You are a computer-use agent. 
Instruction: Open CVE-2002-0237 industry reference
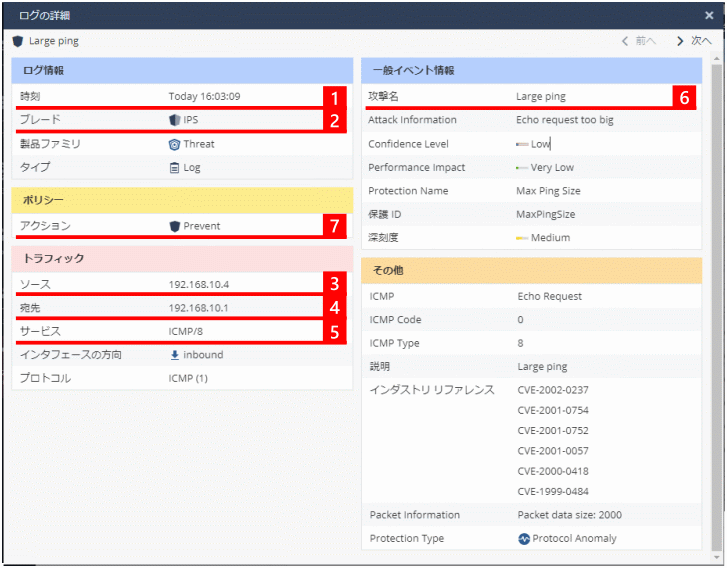[552, 390]
